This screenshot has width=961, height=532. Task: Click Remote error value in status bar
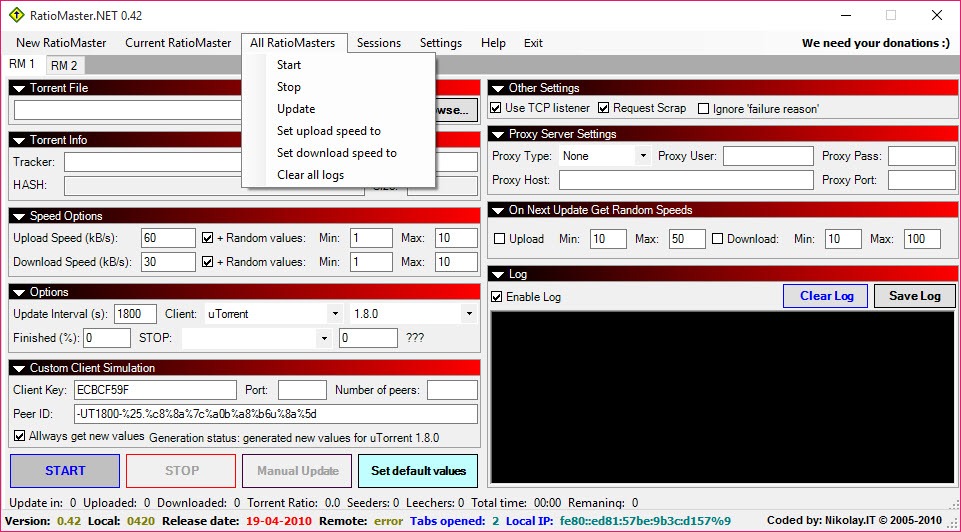click(x=389, y=522)
